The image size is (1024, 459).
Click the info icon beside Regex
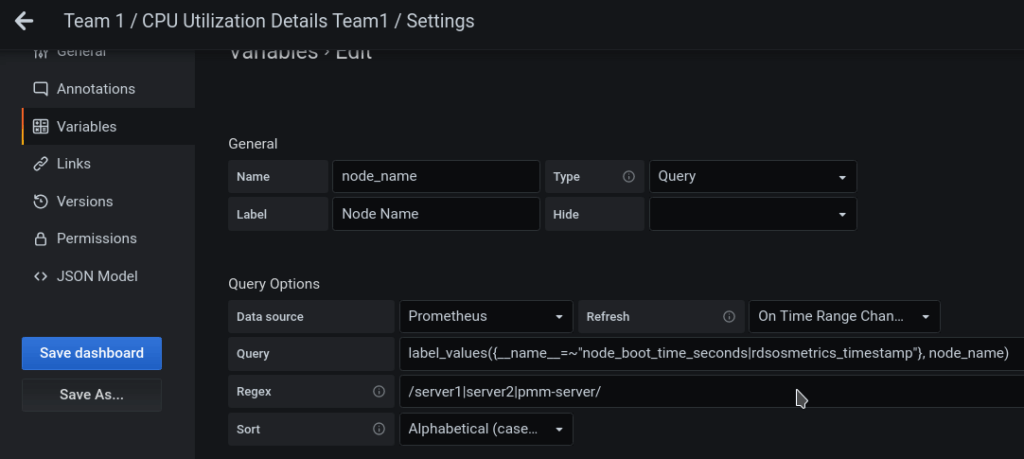(379, 392)
